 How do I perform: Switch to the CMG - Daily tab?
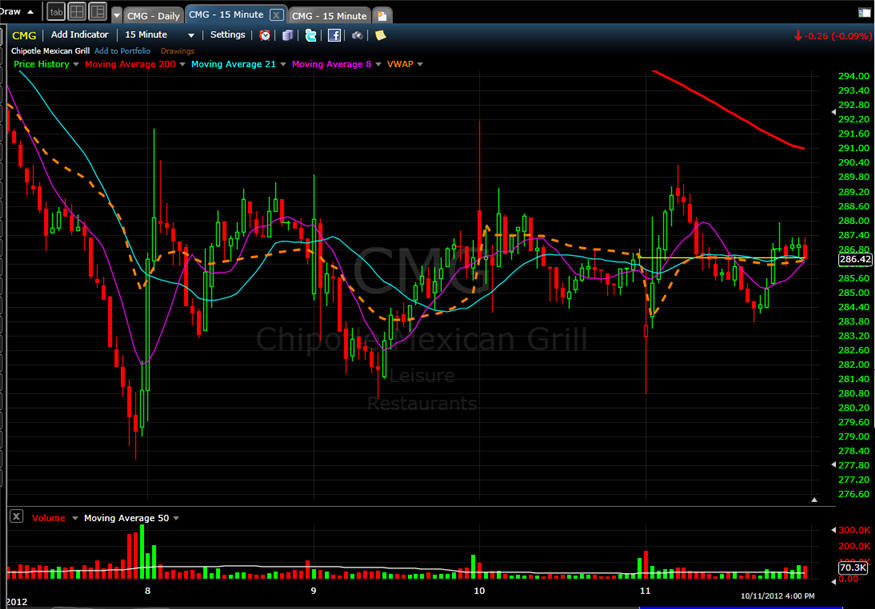(153, 16)
